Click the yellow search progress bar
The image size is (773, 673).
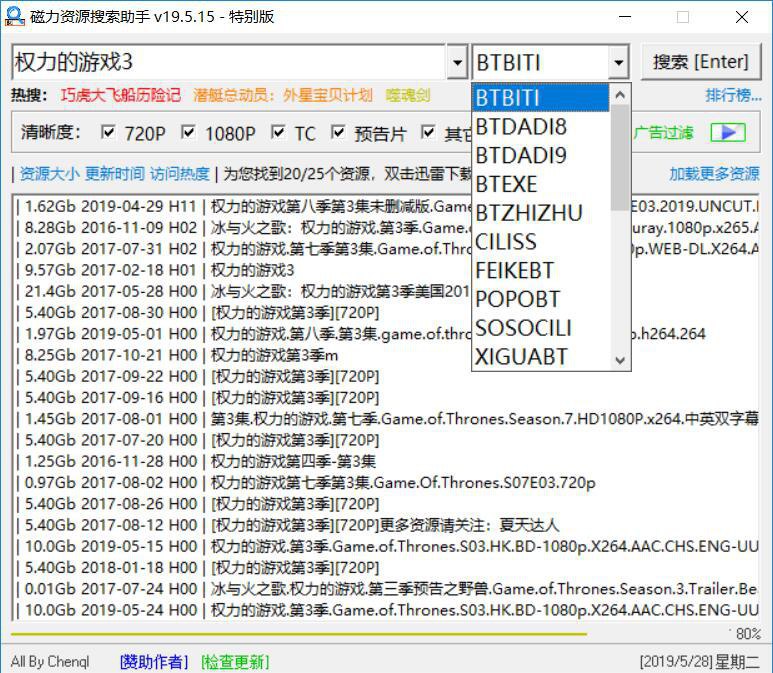click(299, 634)
